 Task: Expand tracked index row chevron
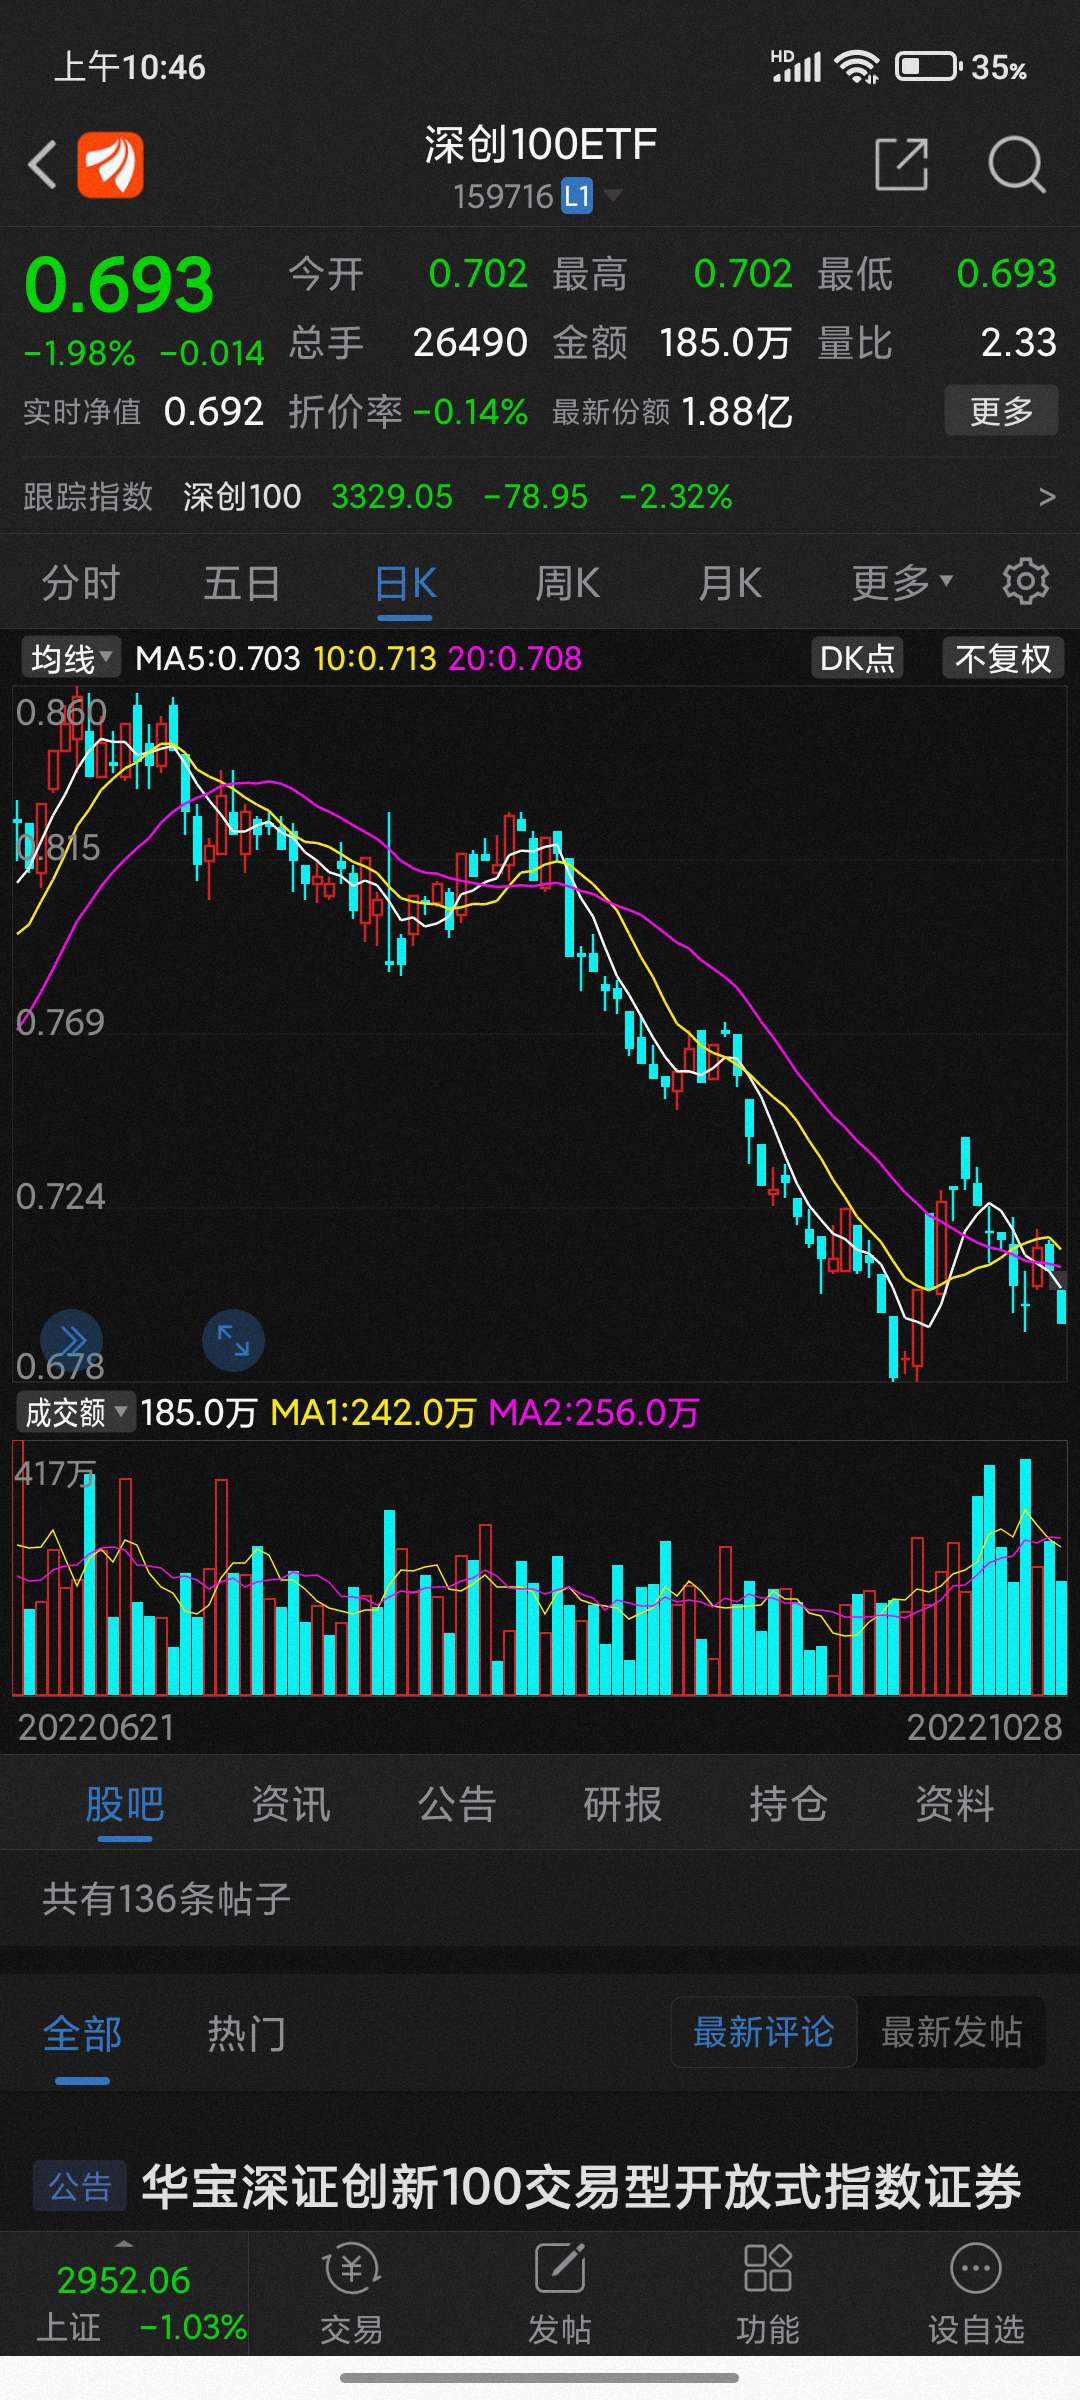tap(1047, 496)
